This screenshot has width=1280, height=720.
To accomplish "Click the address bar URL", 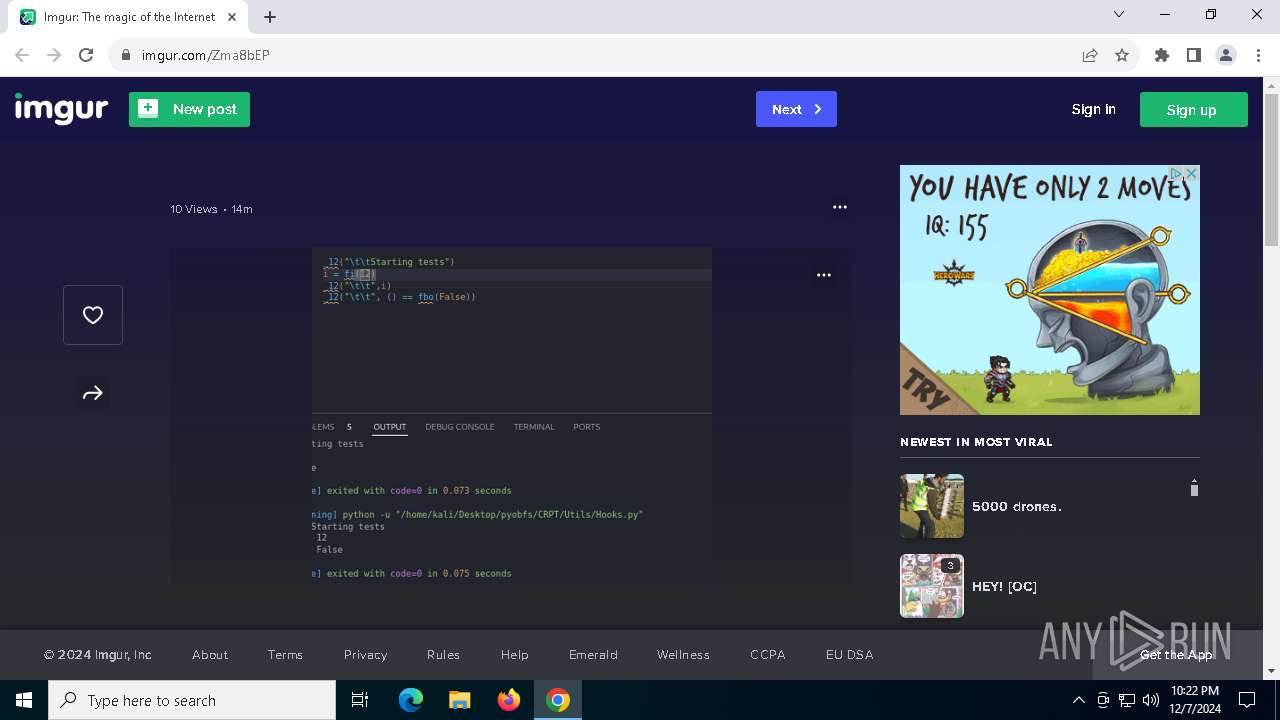I will 205,55.
